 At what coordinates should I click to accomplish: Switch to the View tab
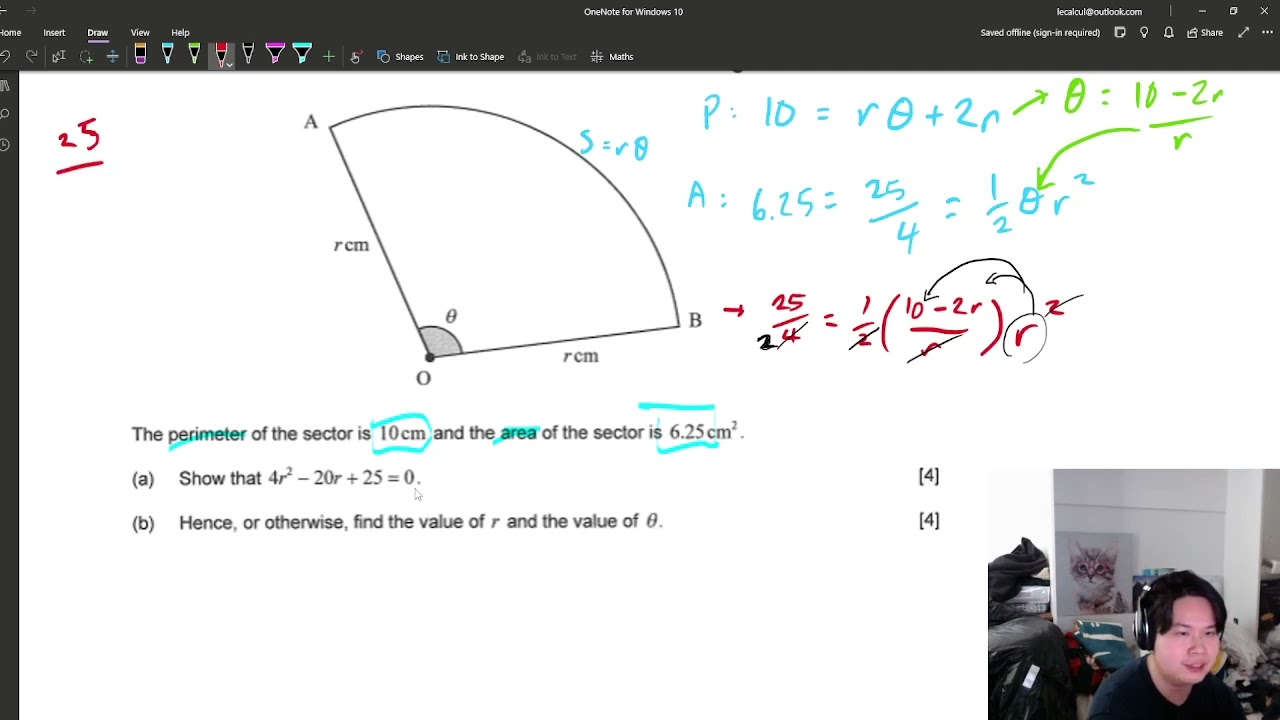(x=140, y=33)
